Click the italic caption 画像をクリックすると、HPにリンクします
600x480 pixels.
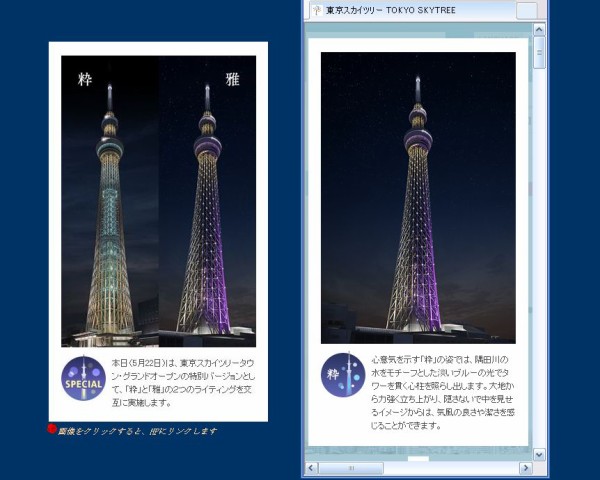pos(137,431)
